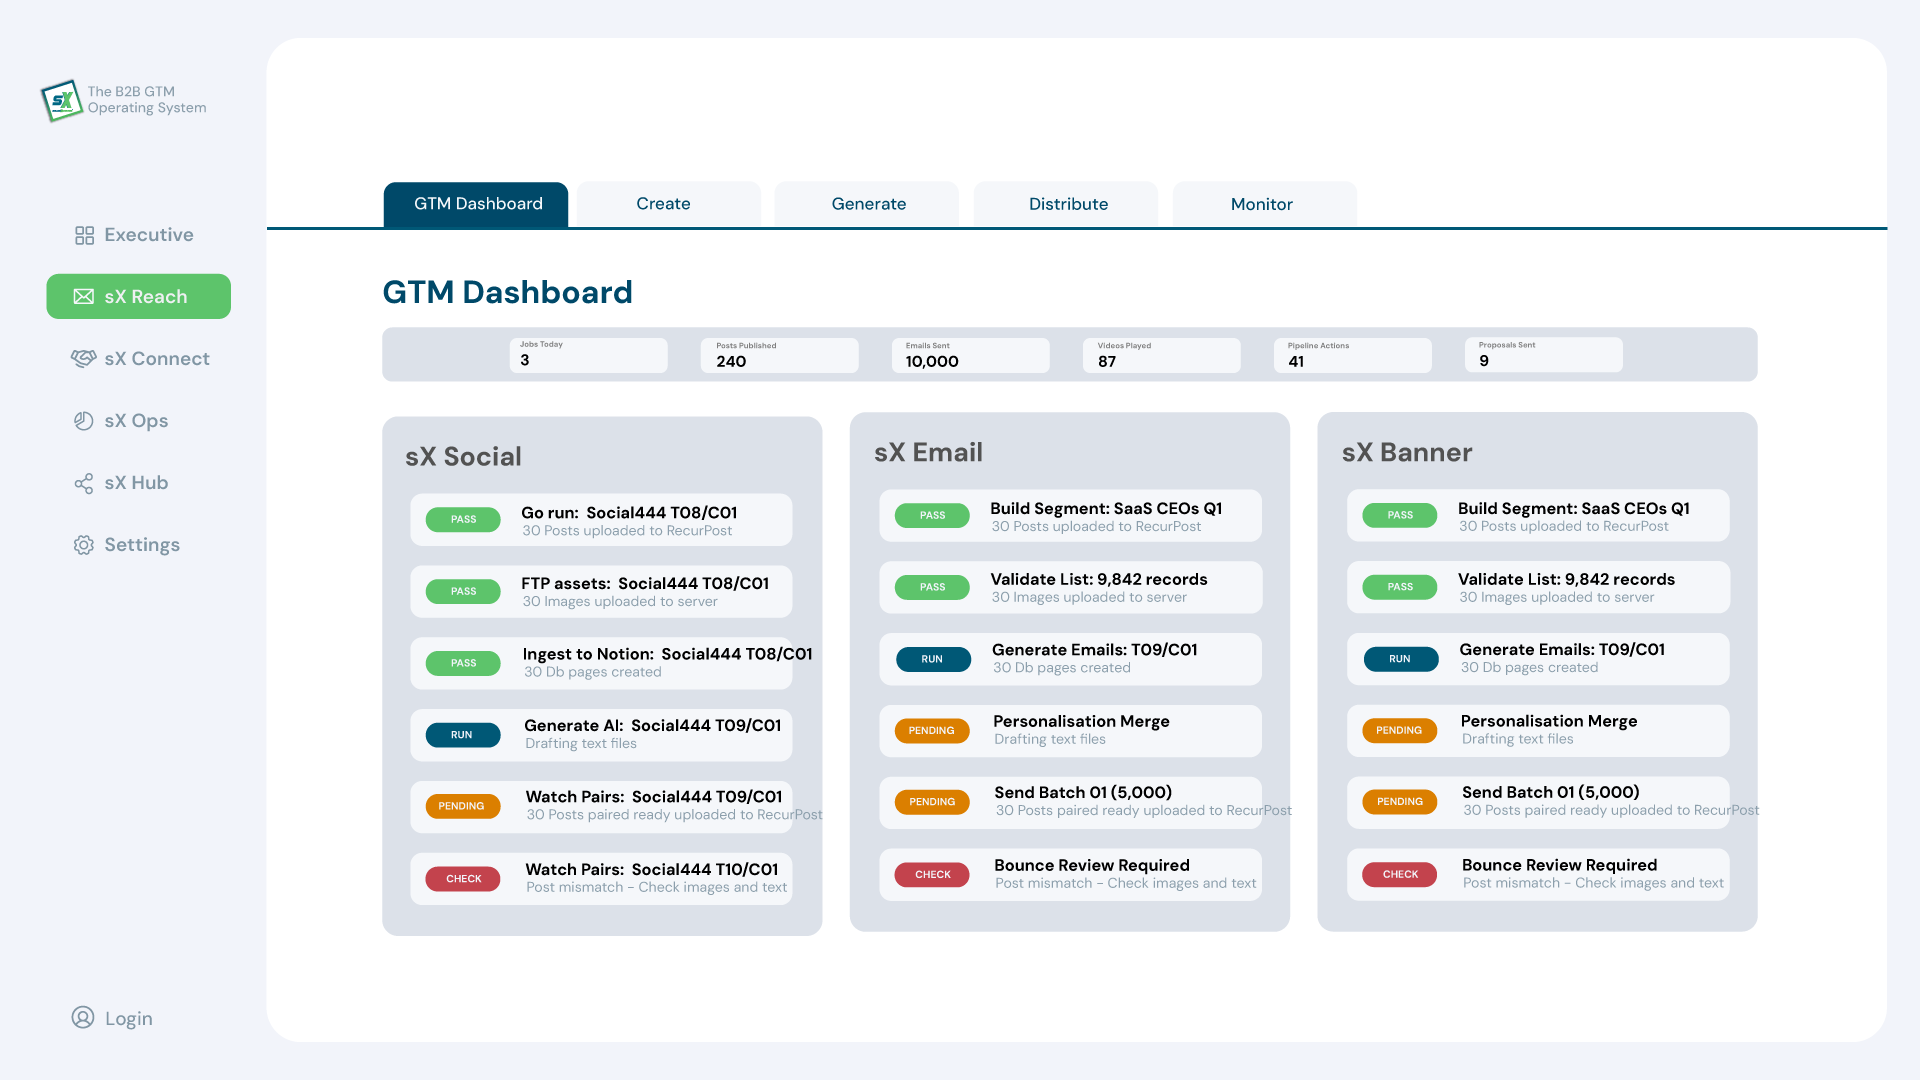
Task: Click the sX Hub share icon
Action: (84, 484)
